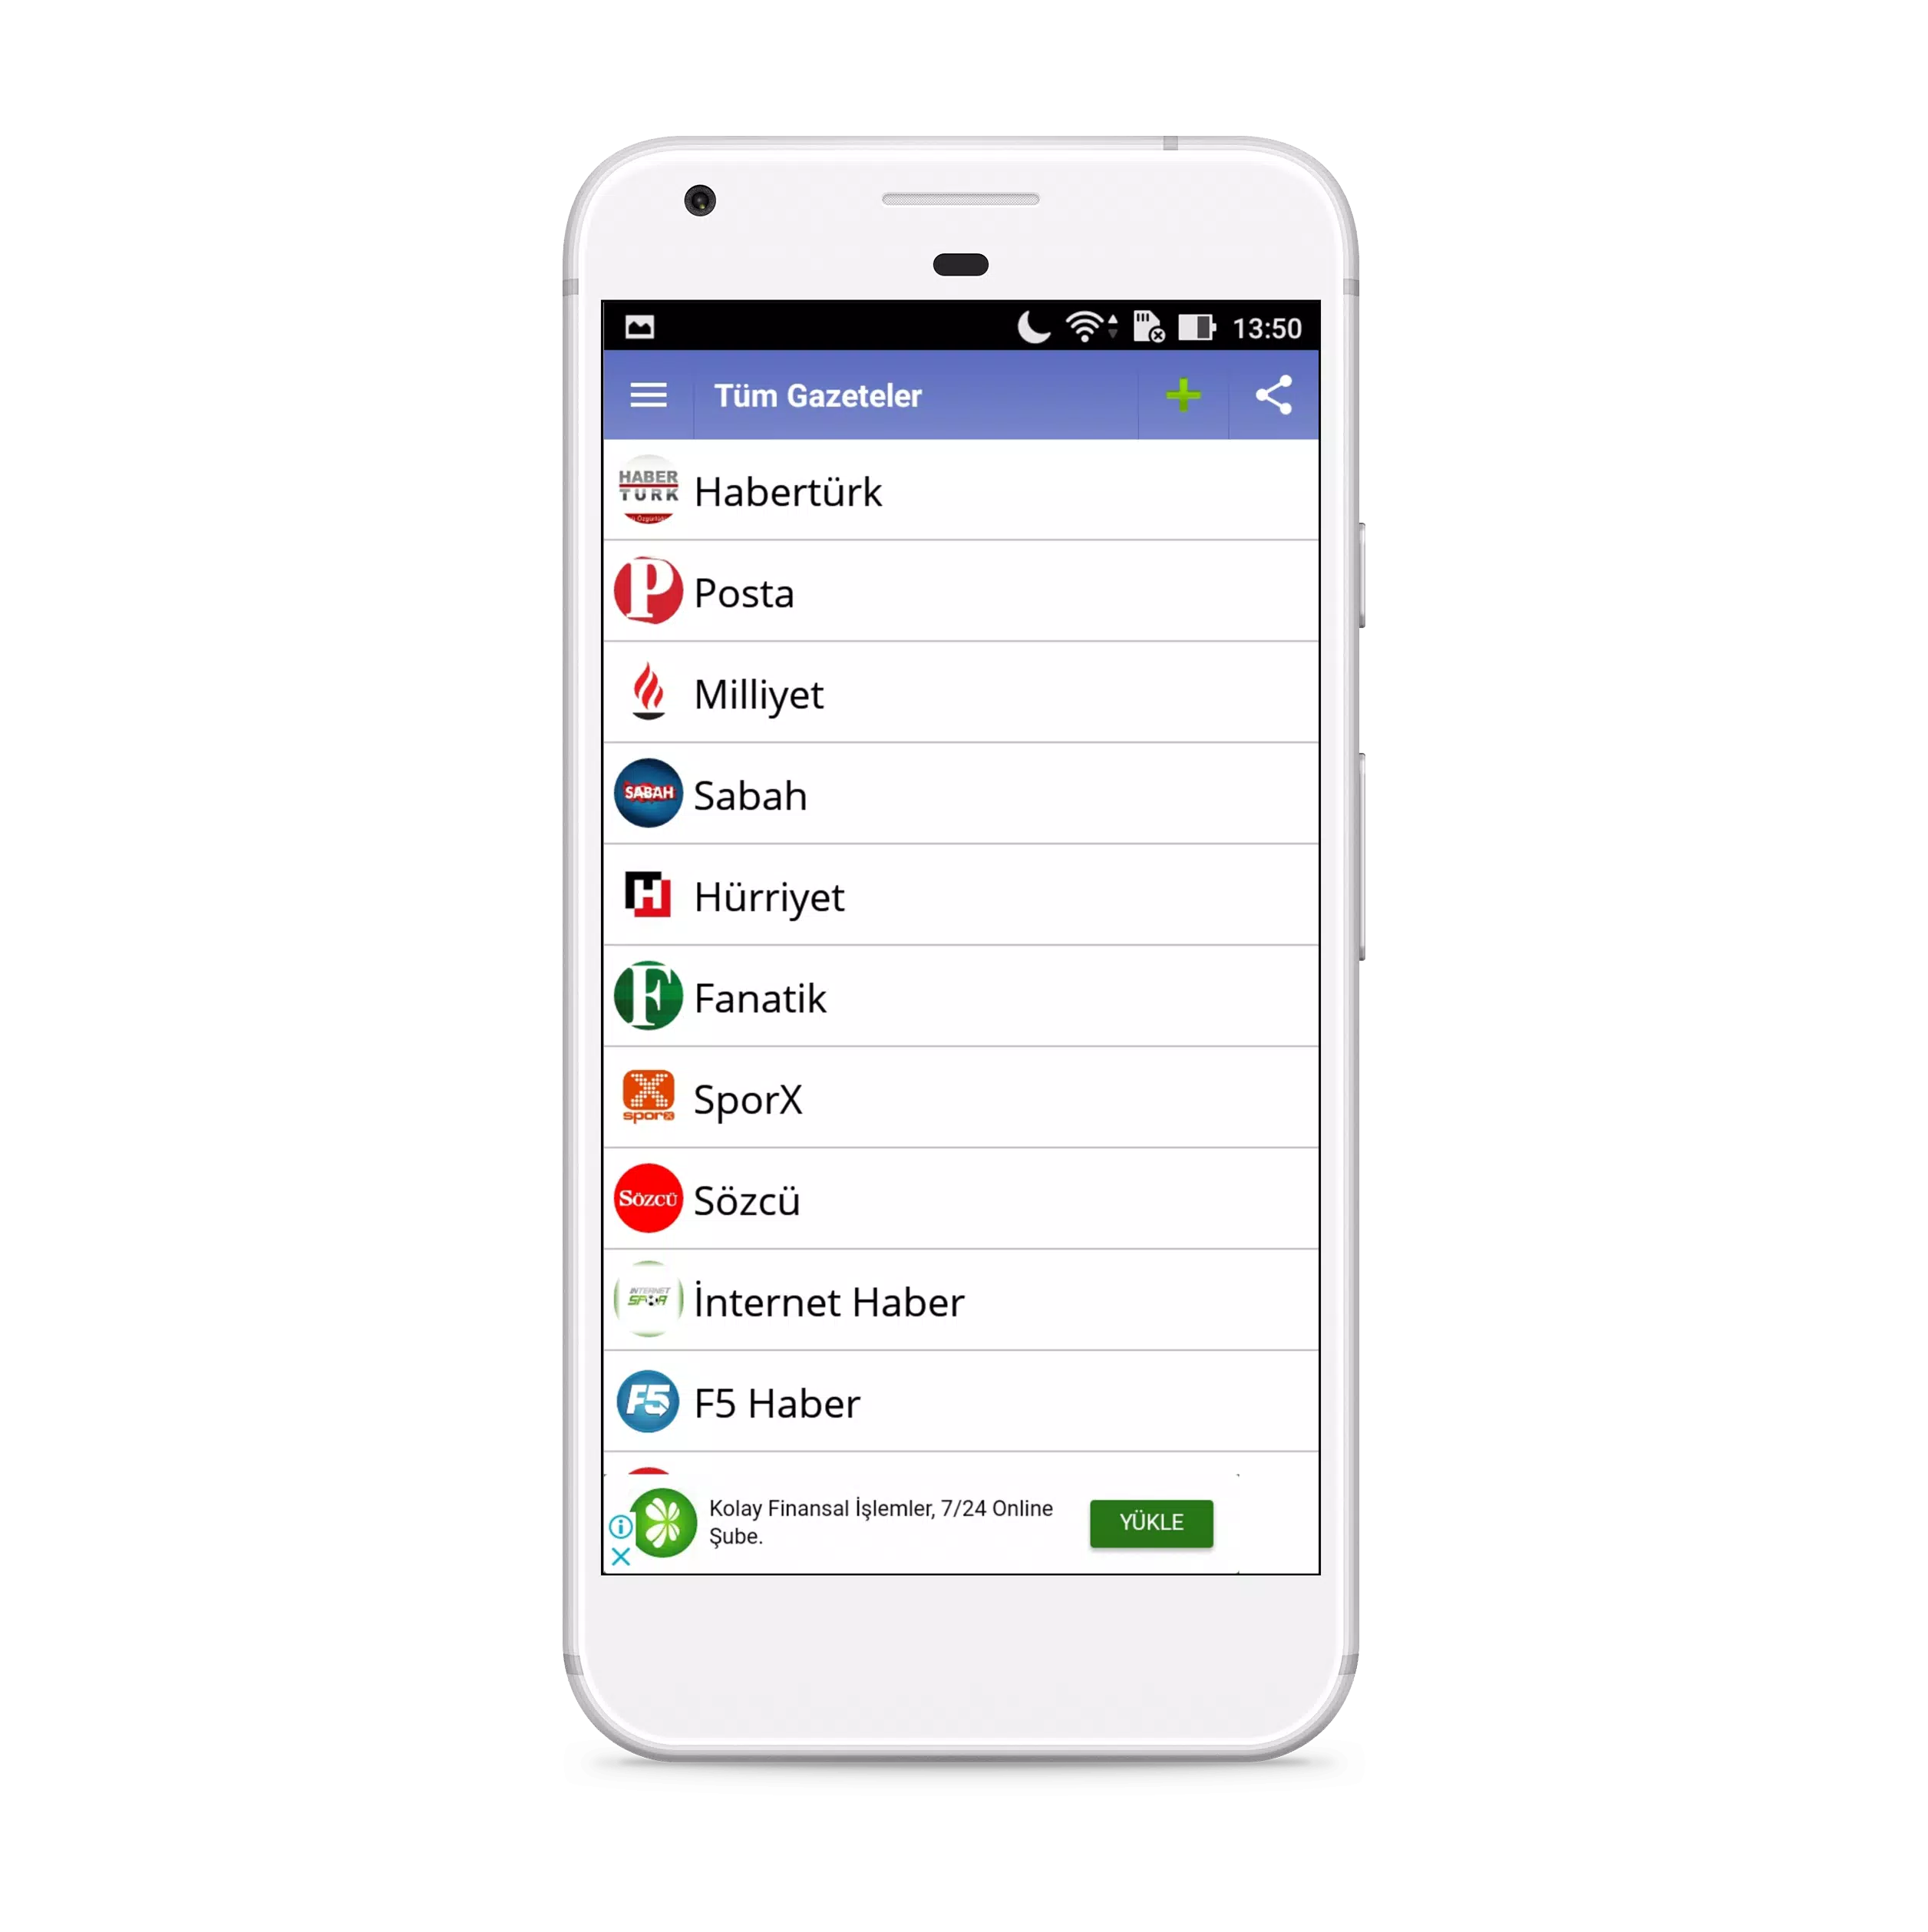
Task: Click the add new source icon
Action: pyautogui.click(x=1183, y=394)
